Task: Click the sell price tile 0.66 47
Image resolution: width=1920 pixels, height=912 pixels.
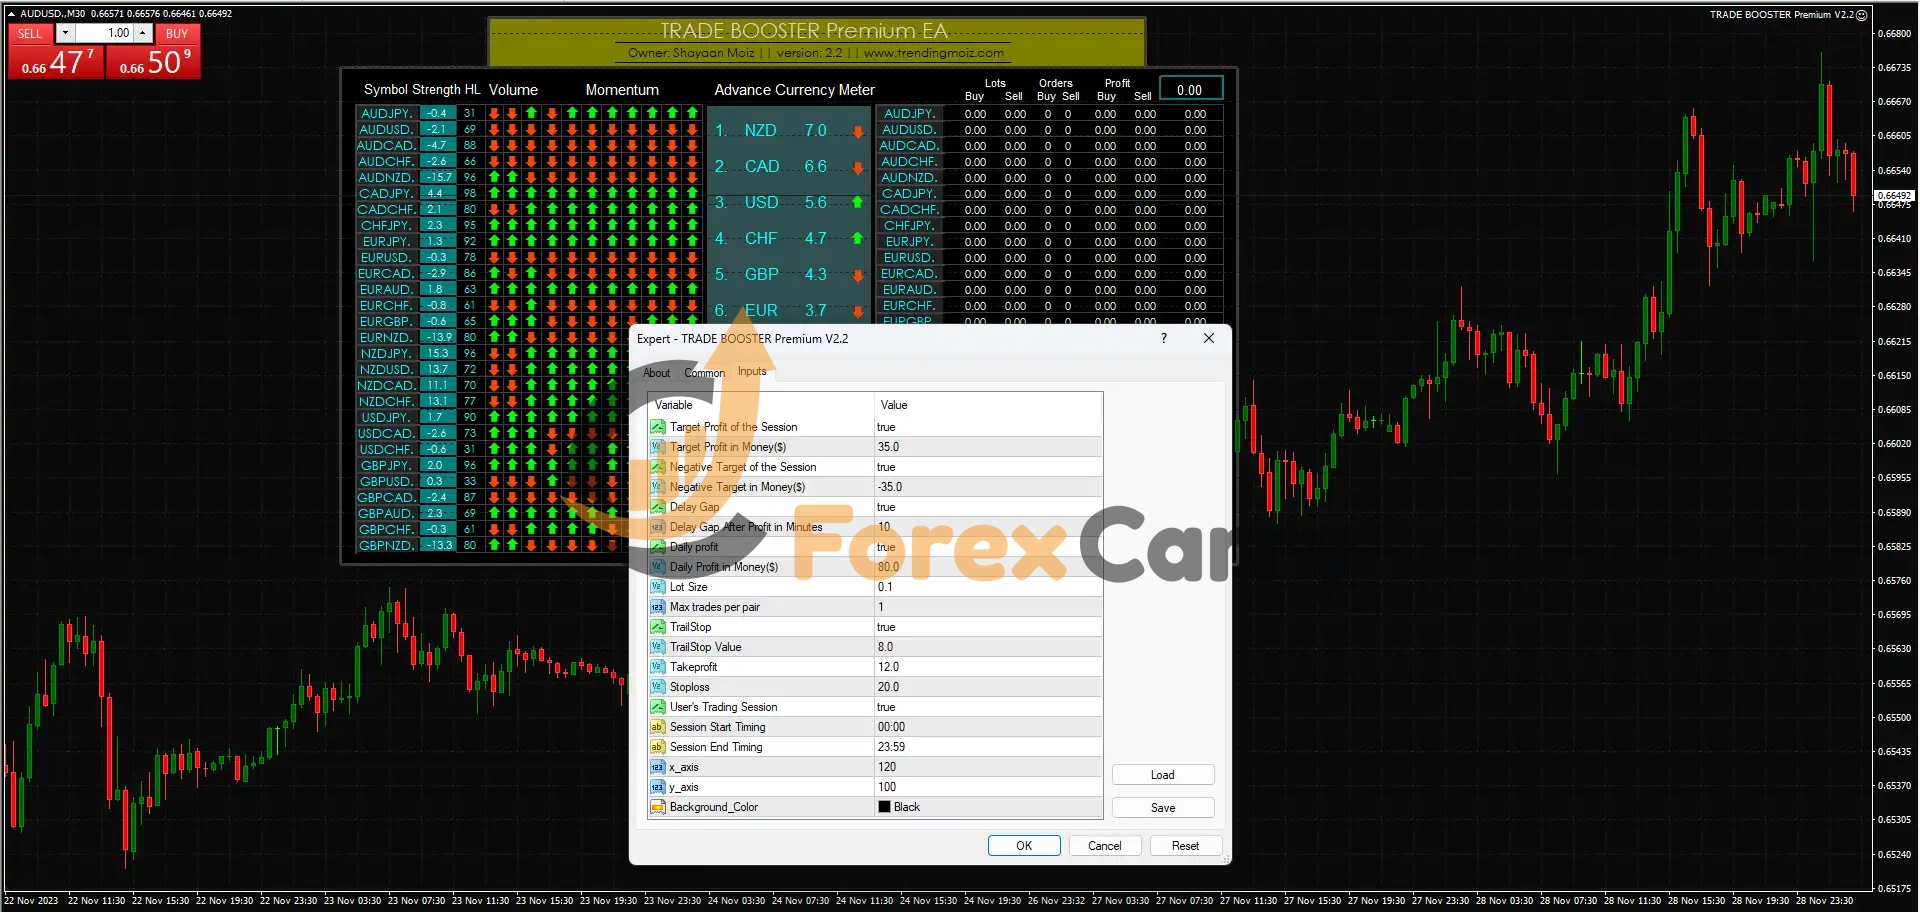Action: click(57, 62)
